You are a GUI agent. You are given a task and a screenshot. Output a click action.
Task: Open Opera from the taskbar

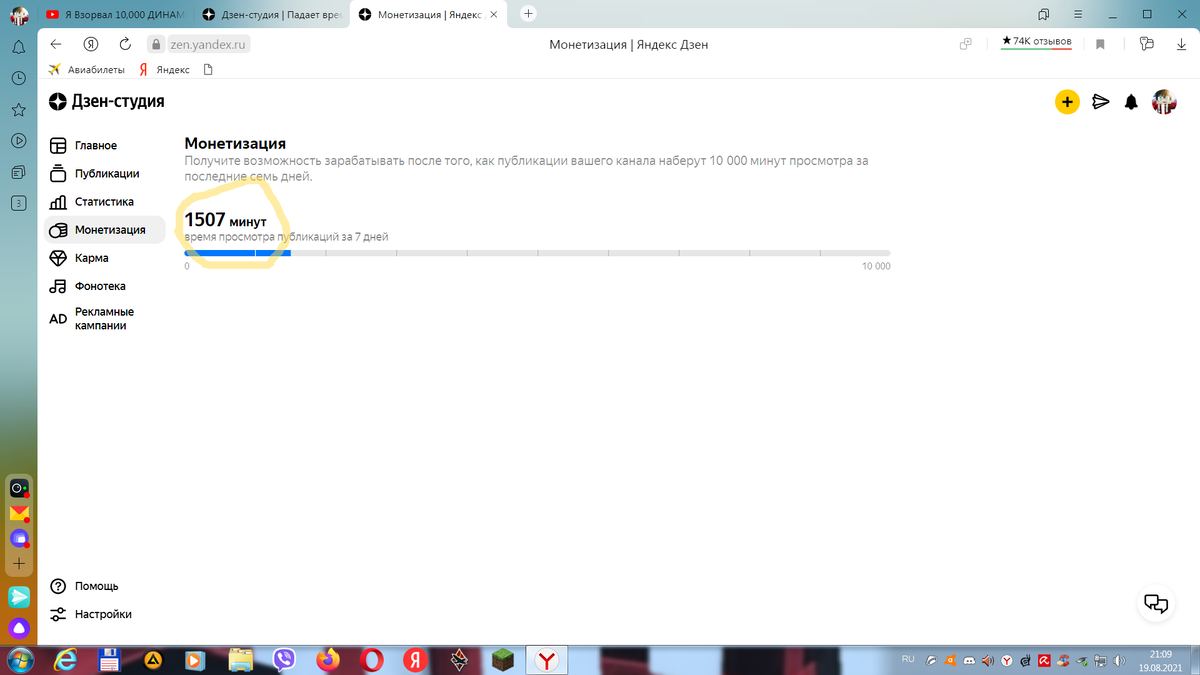[371, 660]
